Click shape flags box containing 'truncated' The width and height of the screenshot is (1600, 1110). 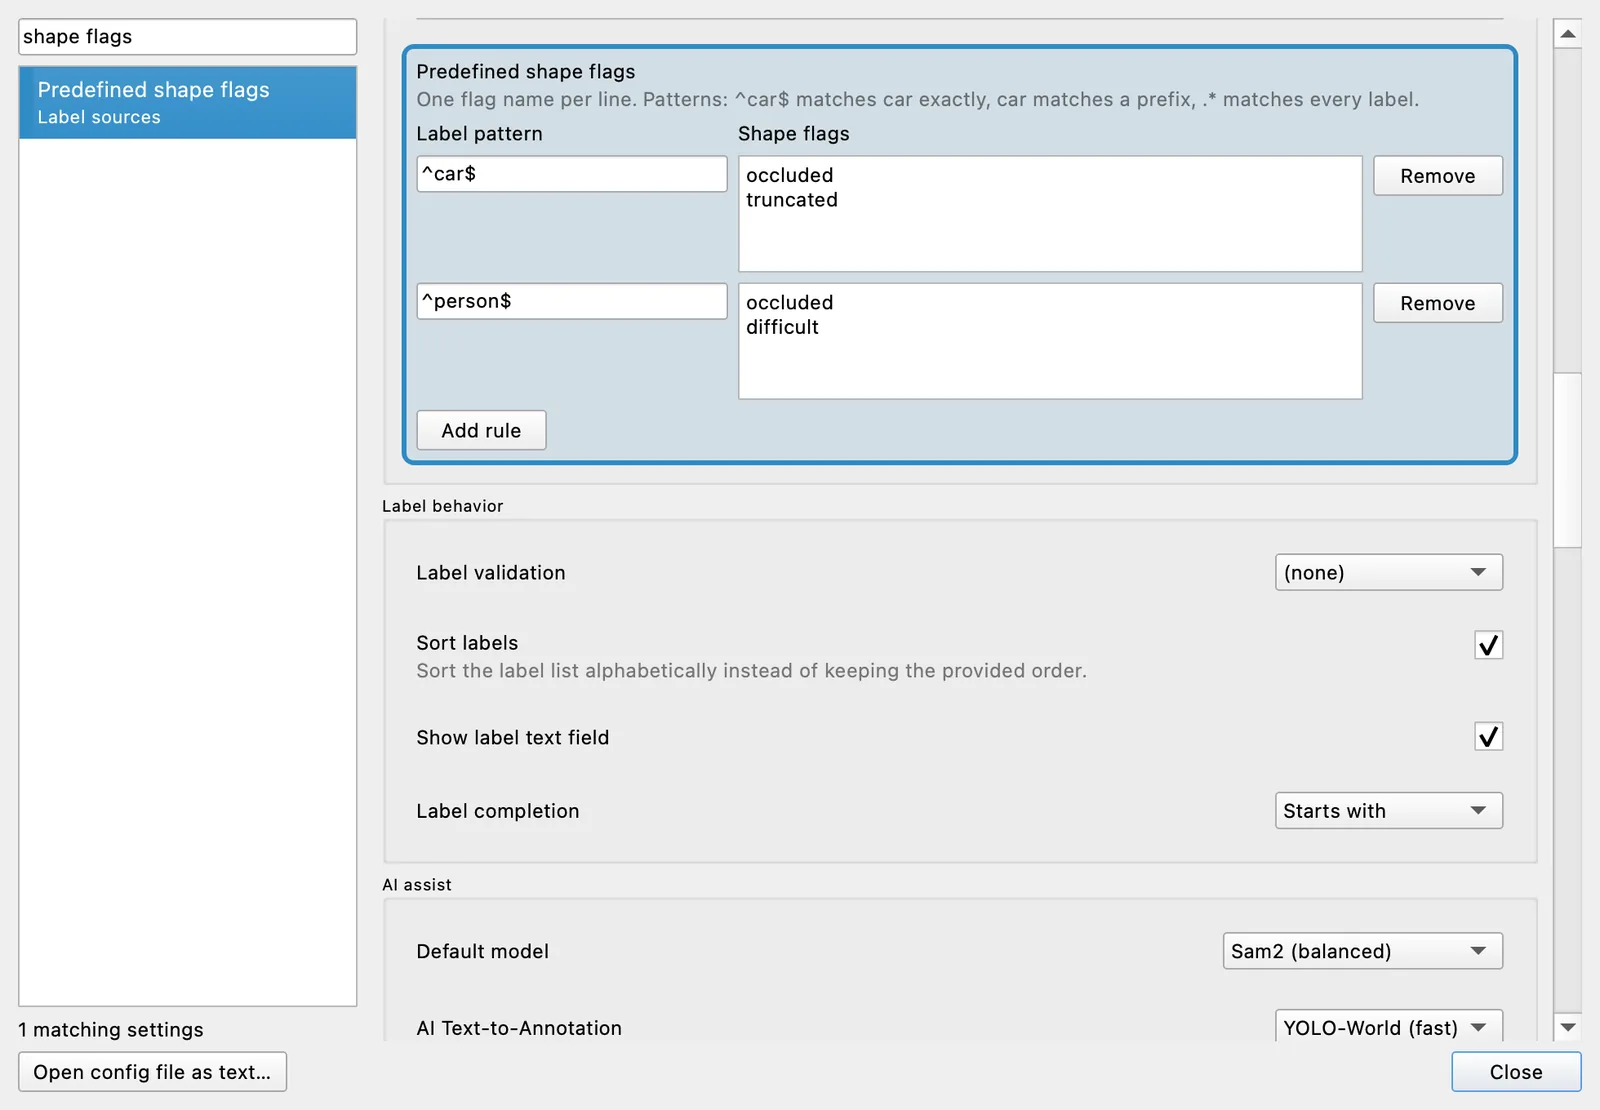[1050, 213]
